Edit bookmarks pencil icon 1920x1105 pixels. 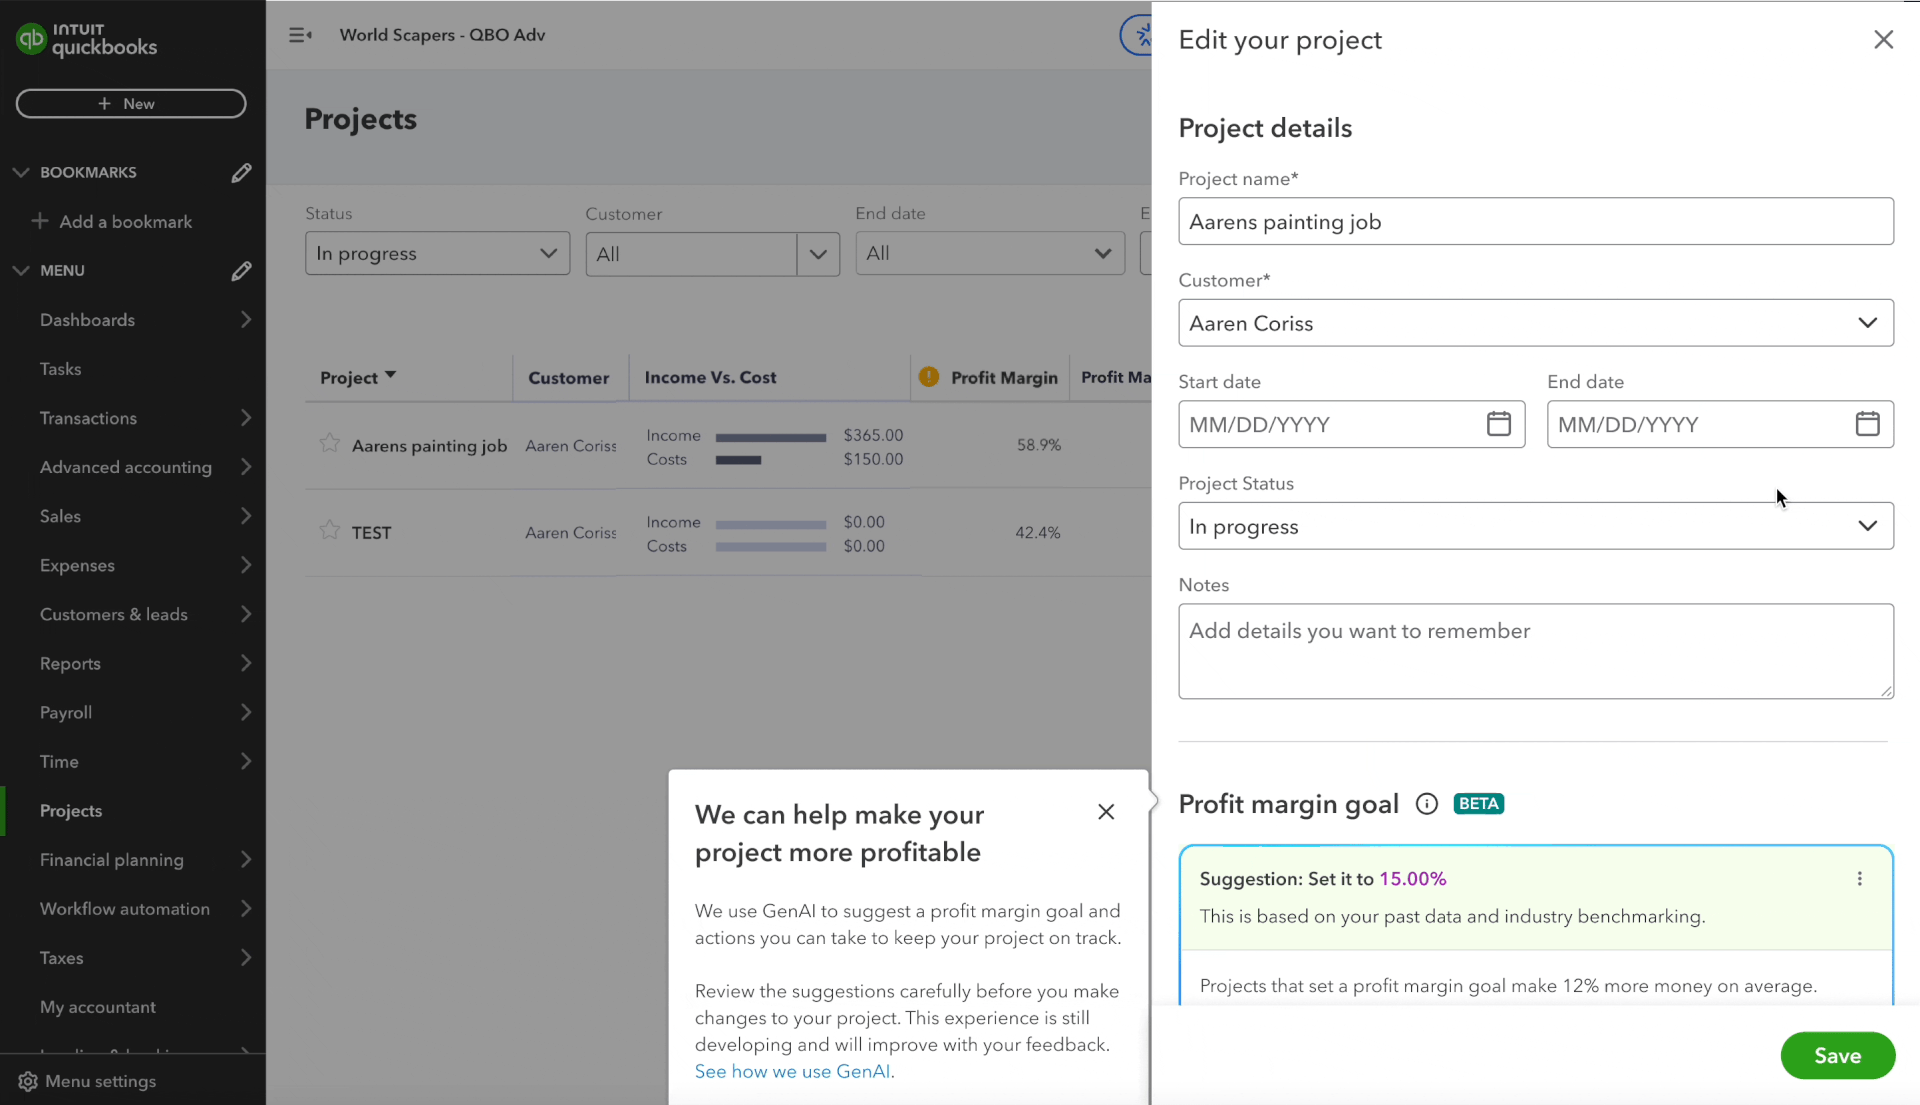(241, 173)
